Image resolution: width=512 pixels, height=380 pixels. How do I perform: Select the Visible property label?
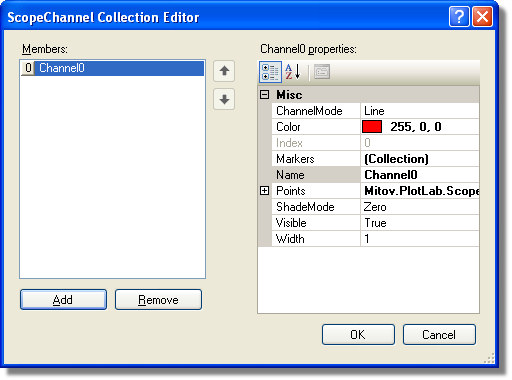tap(291, 223)
